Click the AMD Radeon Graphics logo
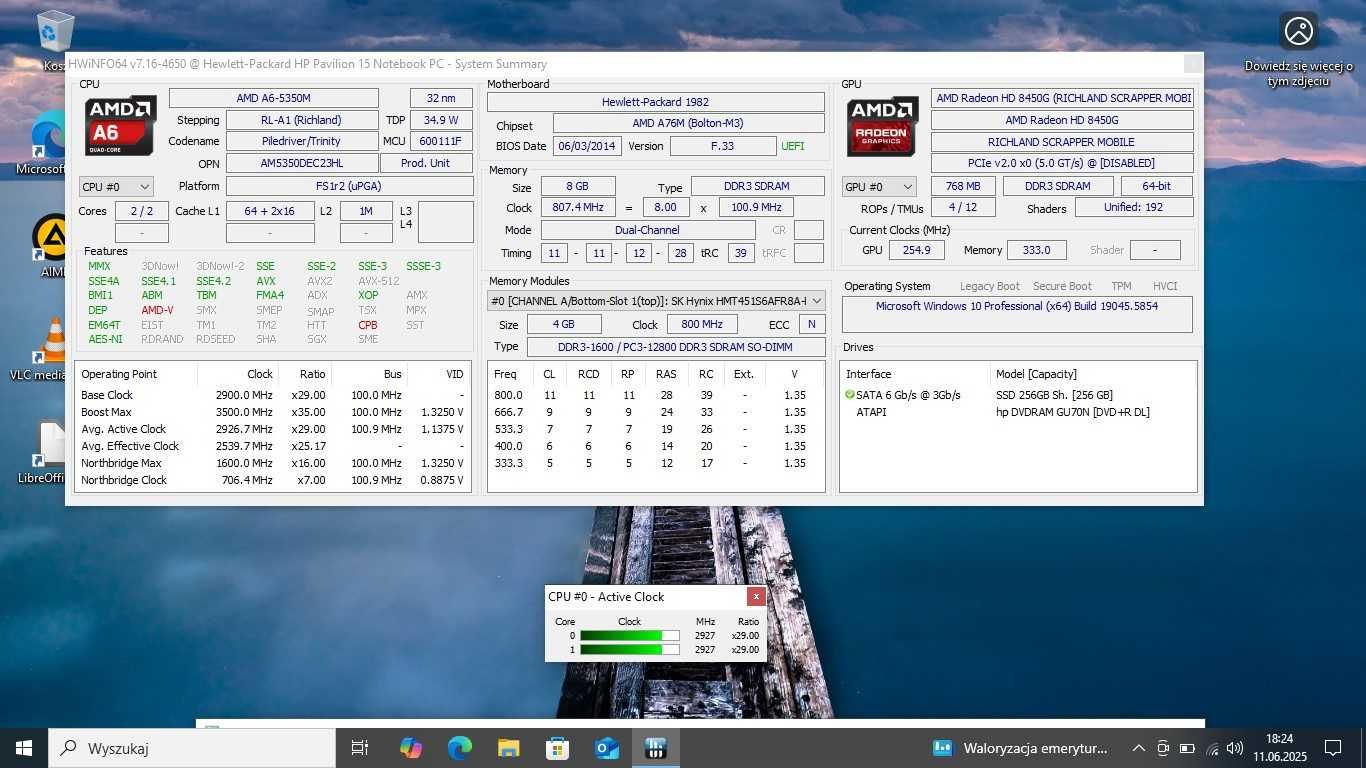The height and width of the screenshot is (768, 1366). point(883,126)
